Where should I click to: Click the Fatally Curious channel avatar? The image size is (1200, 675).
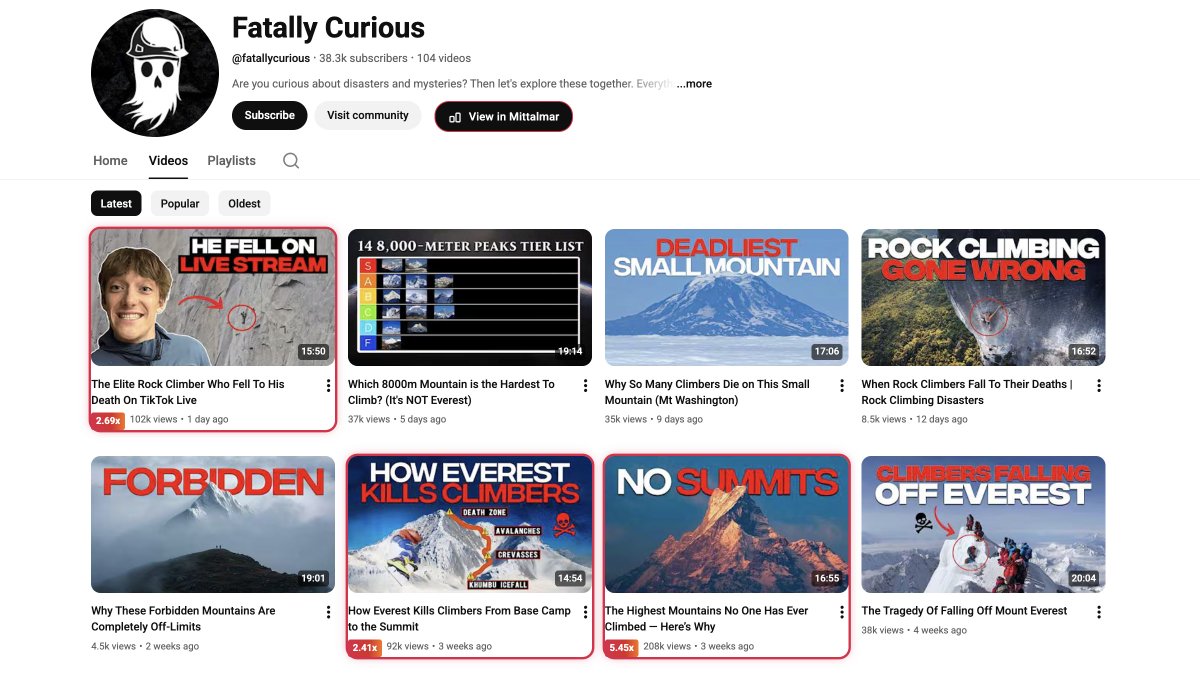(155, 73)
